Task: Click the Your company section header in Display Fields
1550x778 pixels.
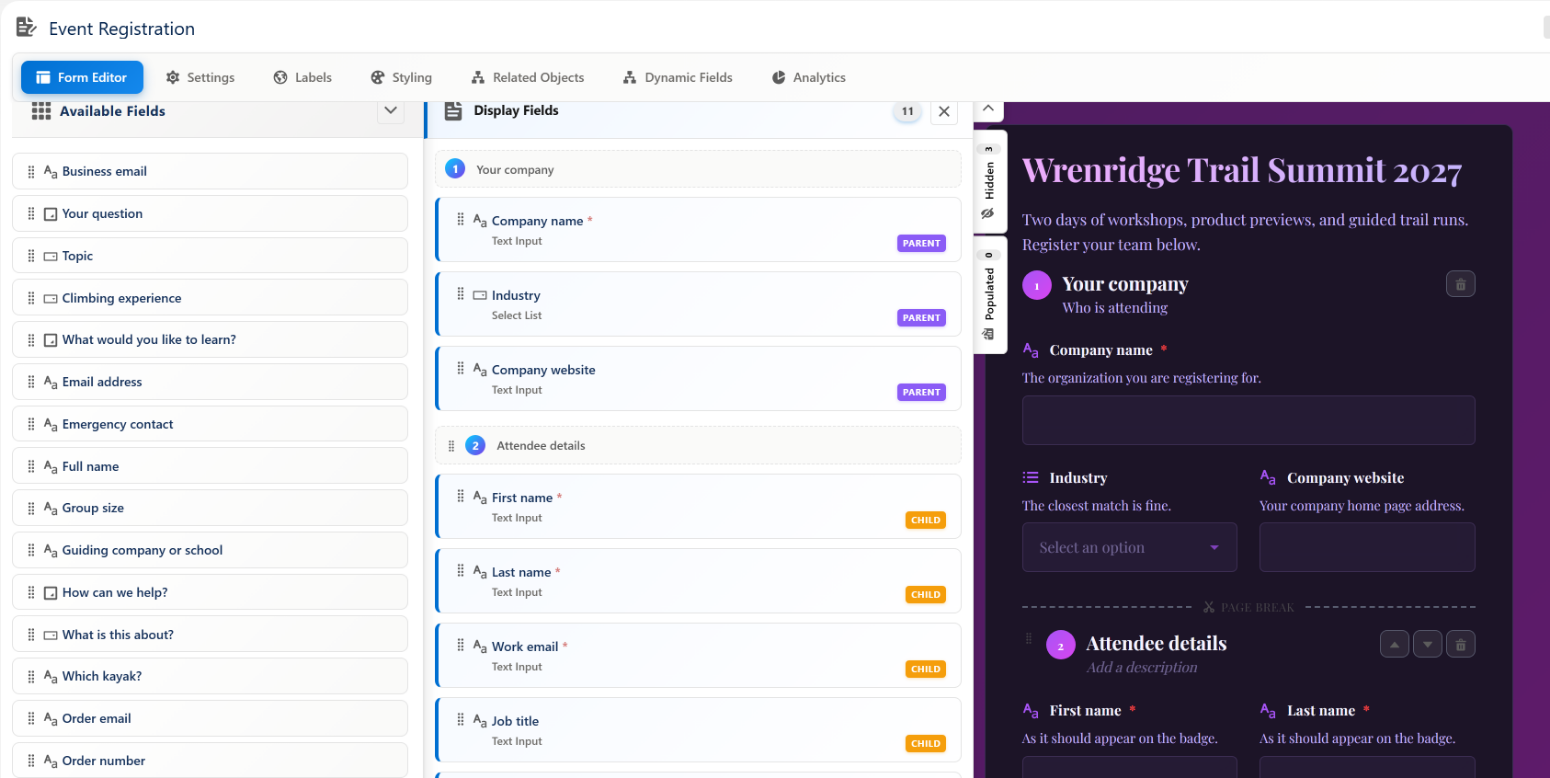Action: [x=698, y=169]
